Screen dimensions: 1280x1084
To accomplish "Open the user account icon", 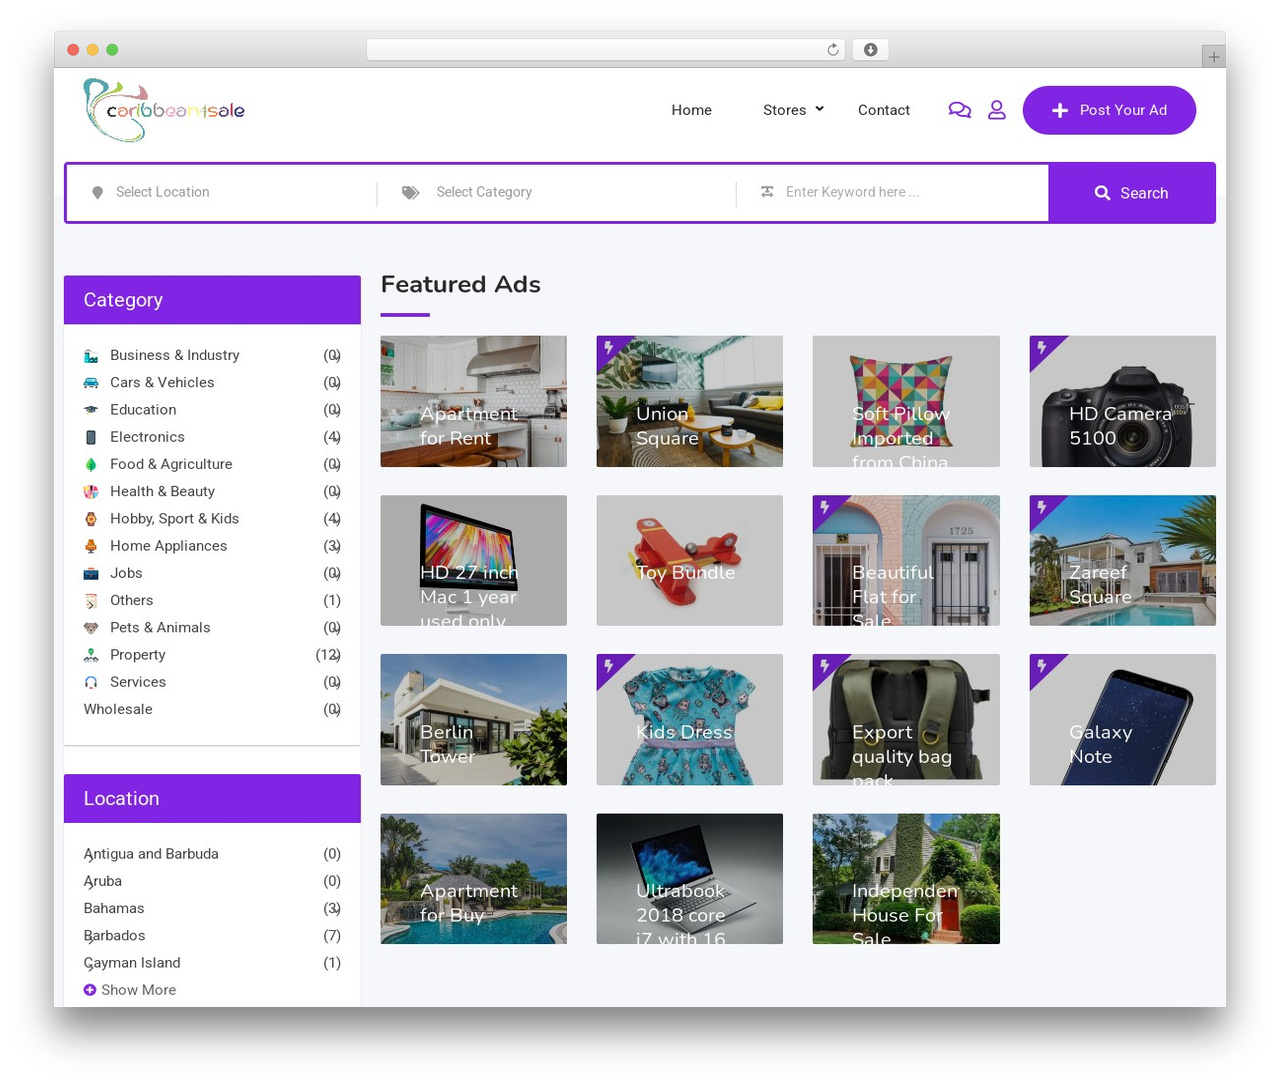I will 997,110.
